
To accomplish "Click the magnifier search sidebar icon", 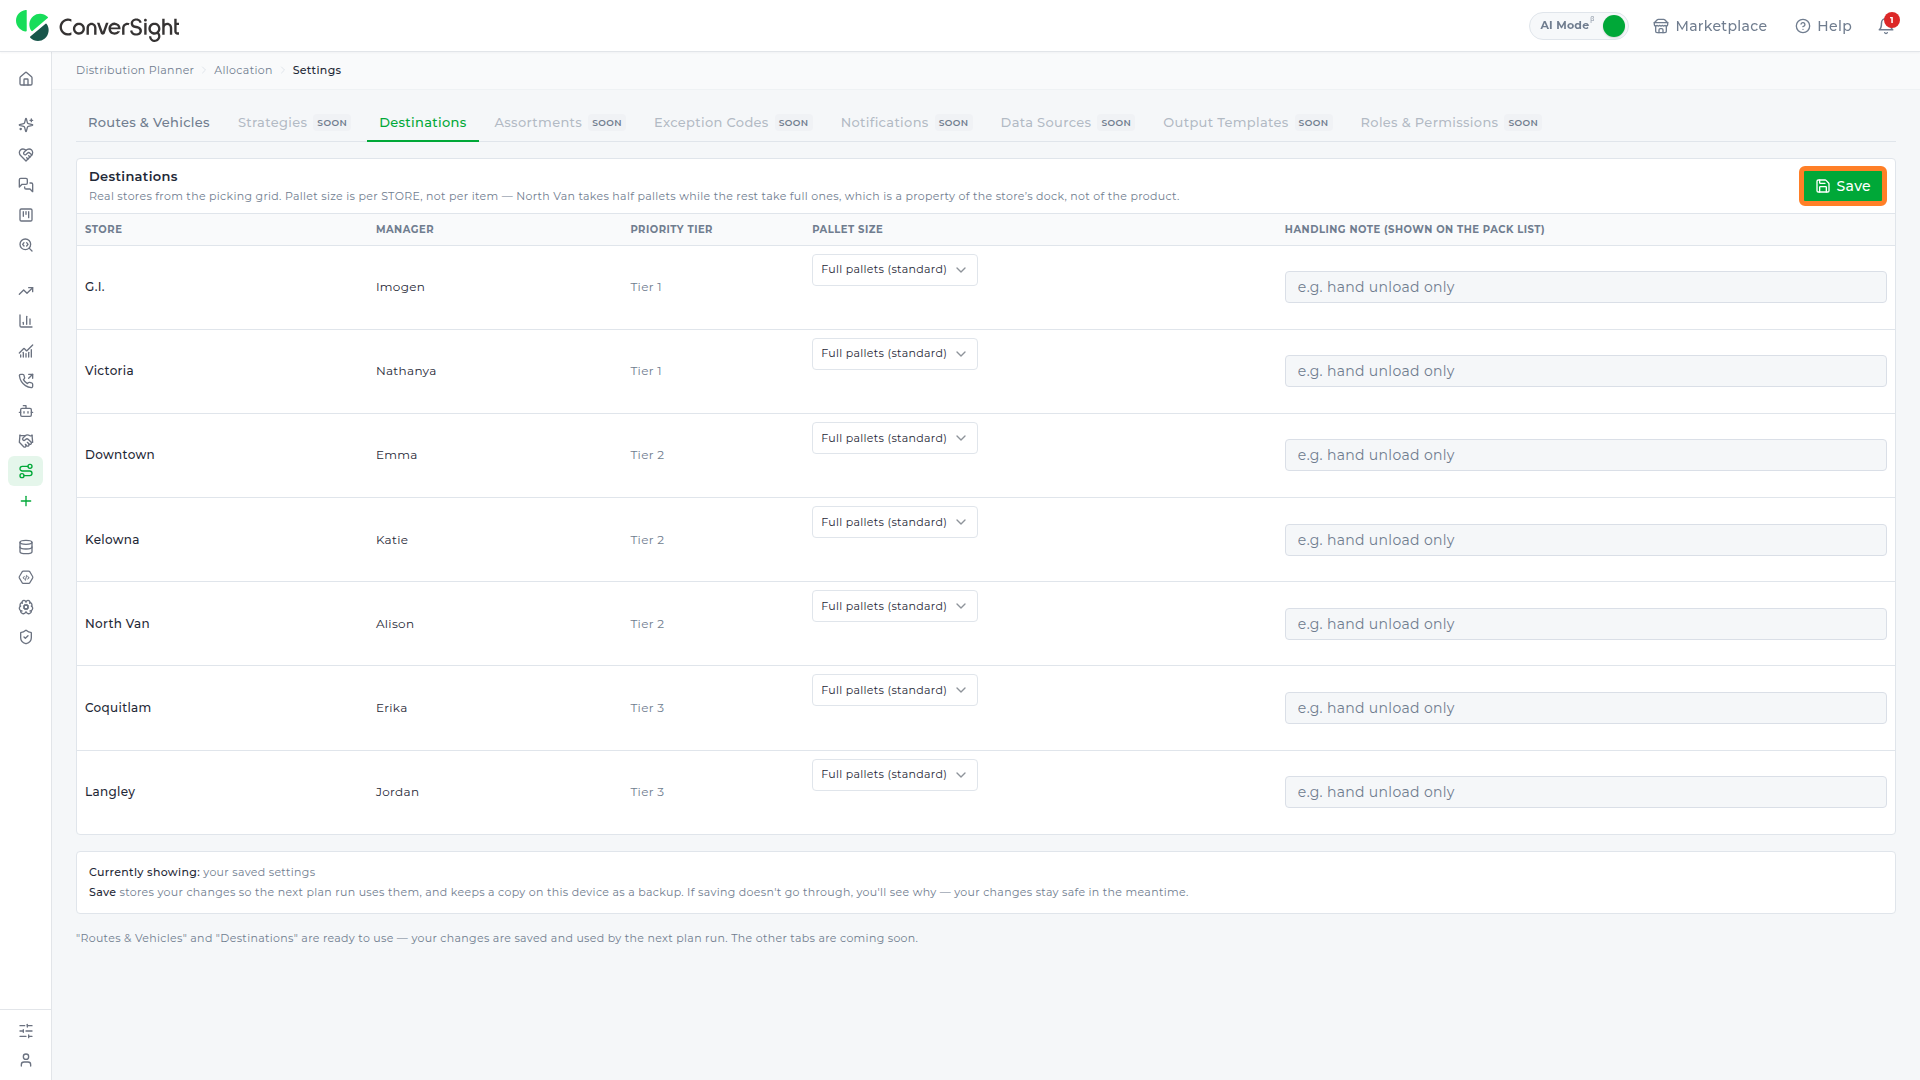I will point(26,245).
